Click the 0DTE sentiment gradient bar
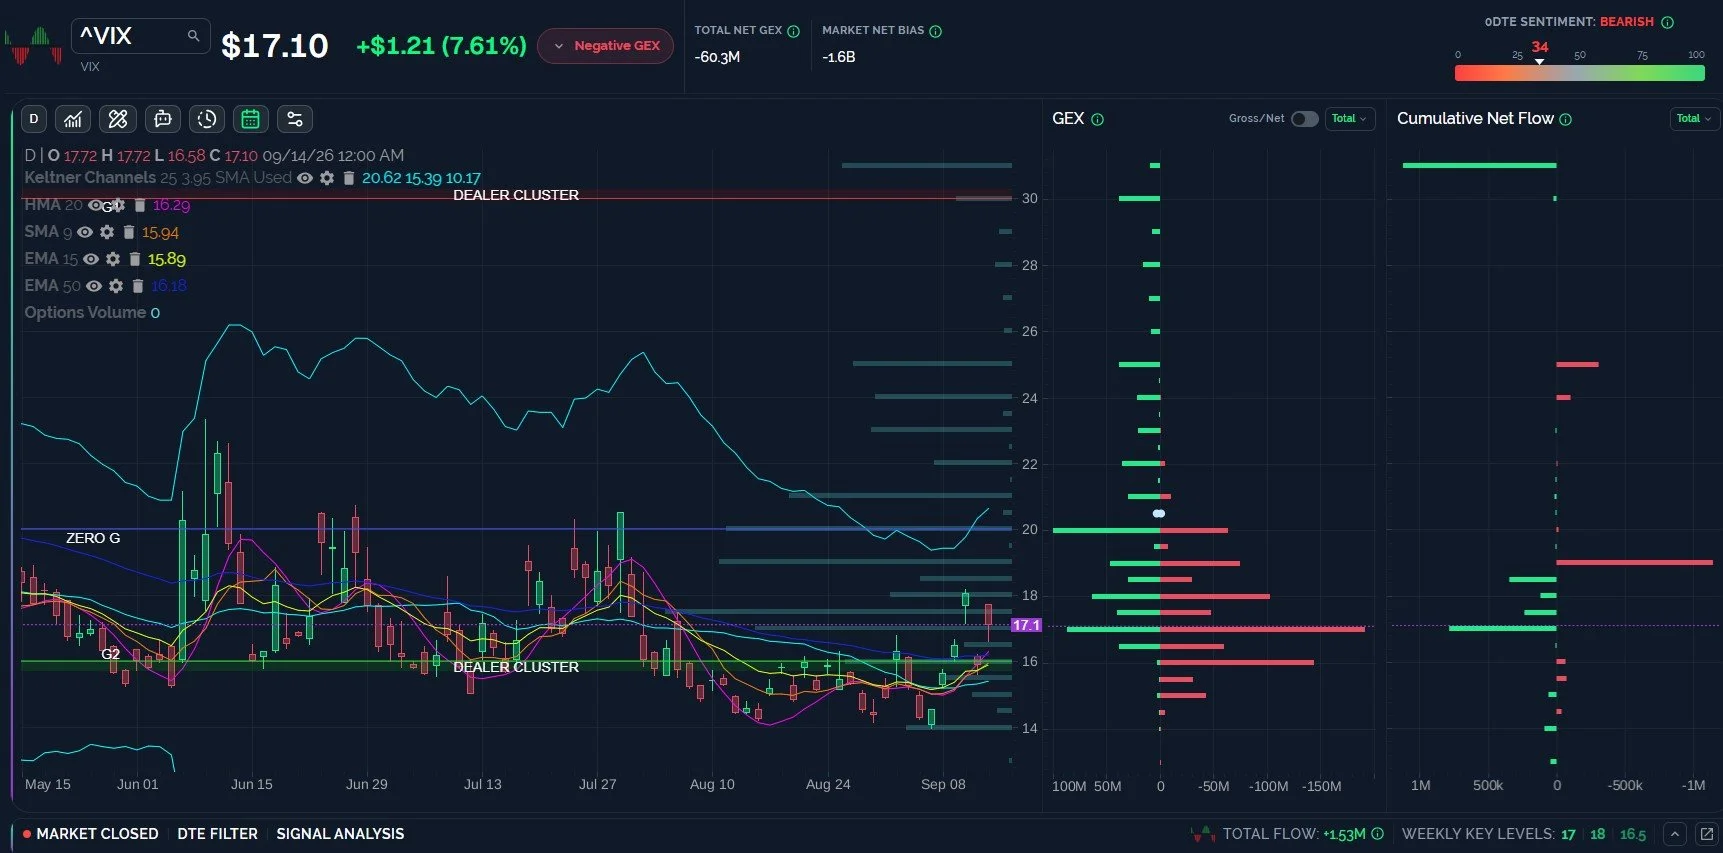This screenshot has height=853, width=1723. tap(1580, 73)
